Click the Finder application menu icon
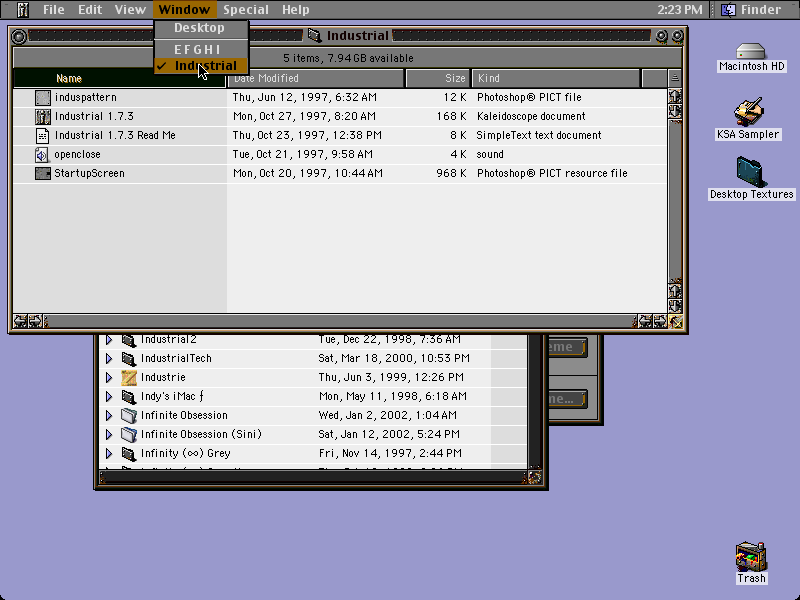This screenshot has height=600, width=800. point(729,9)
